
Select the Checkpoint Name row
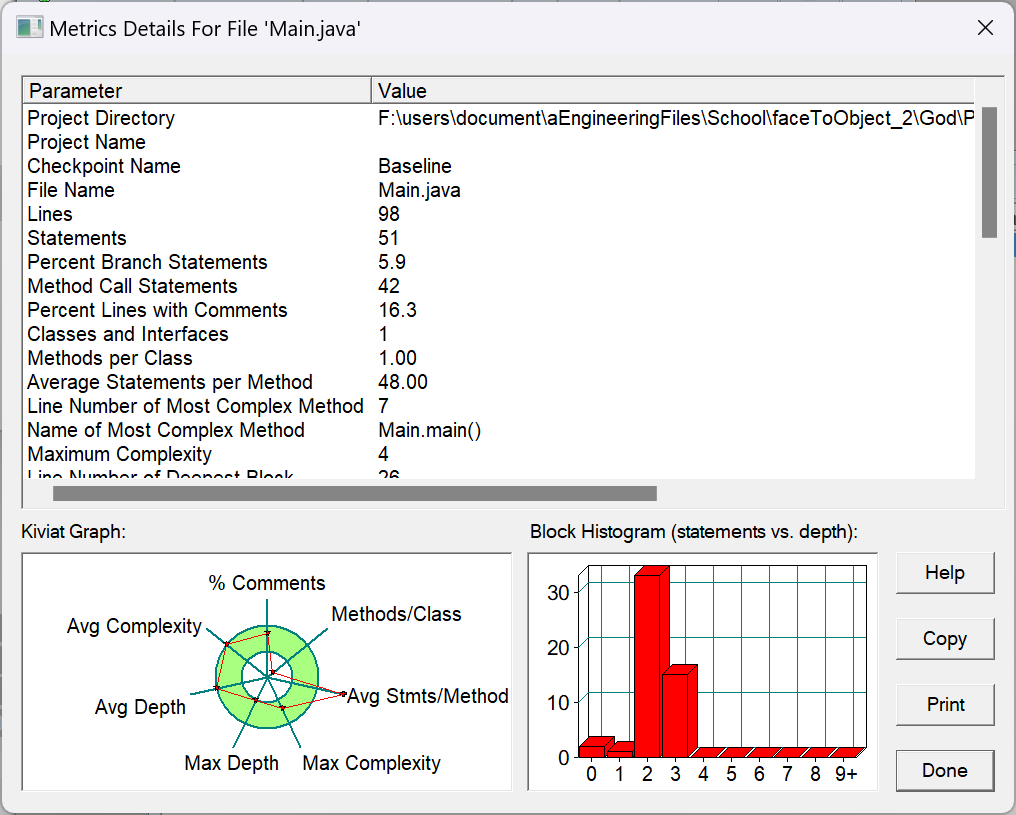coord(499,166)
